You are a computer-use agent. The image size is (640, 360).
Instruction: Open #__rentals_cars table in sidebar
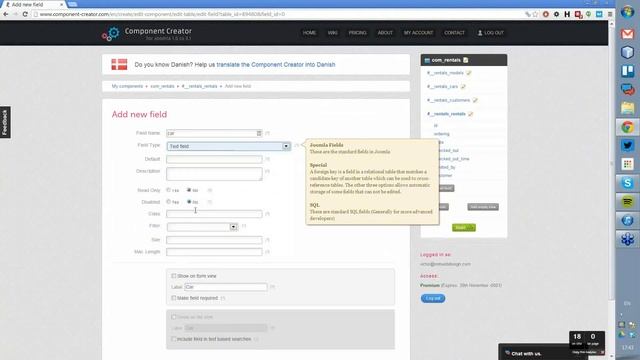point(442,87)
